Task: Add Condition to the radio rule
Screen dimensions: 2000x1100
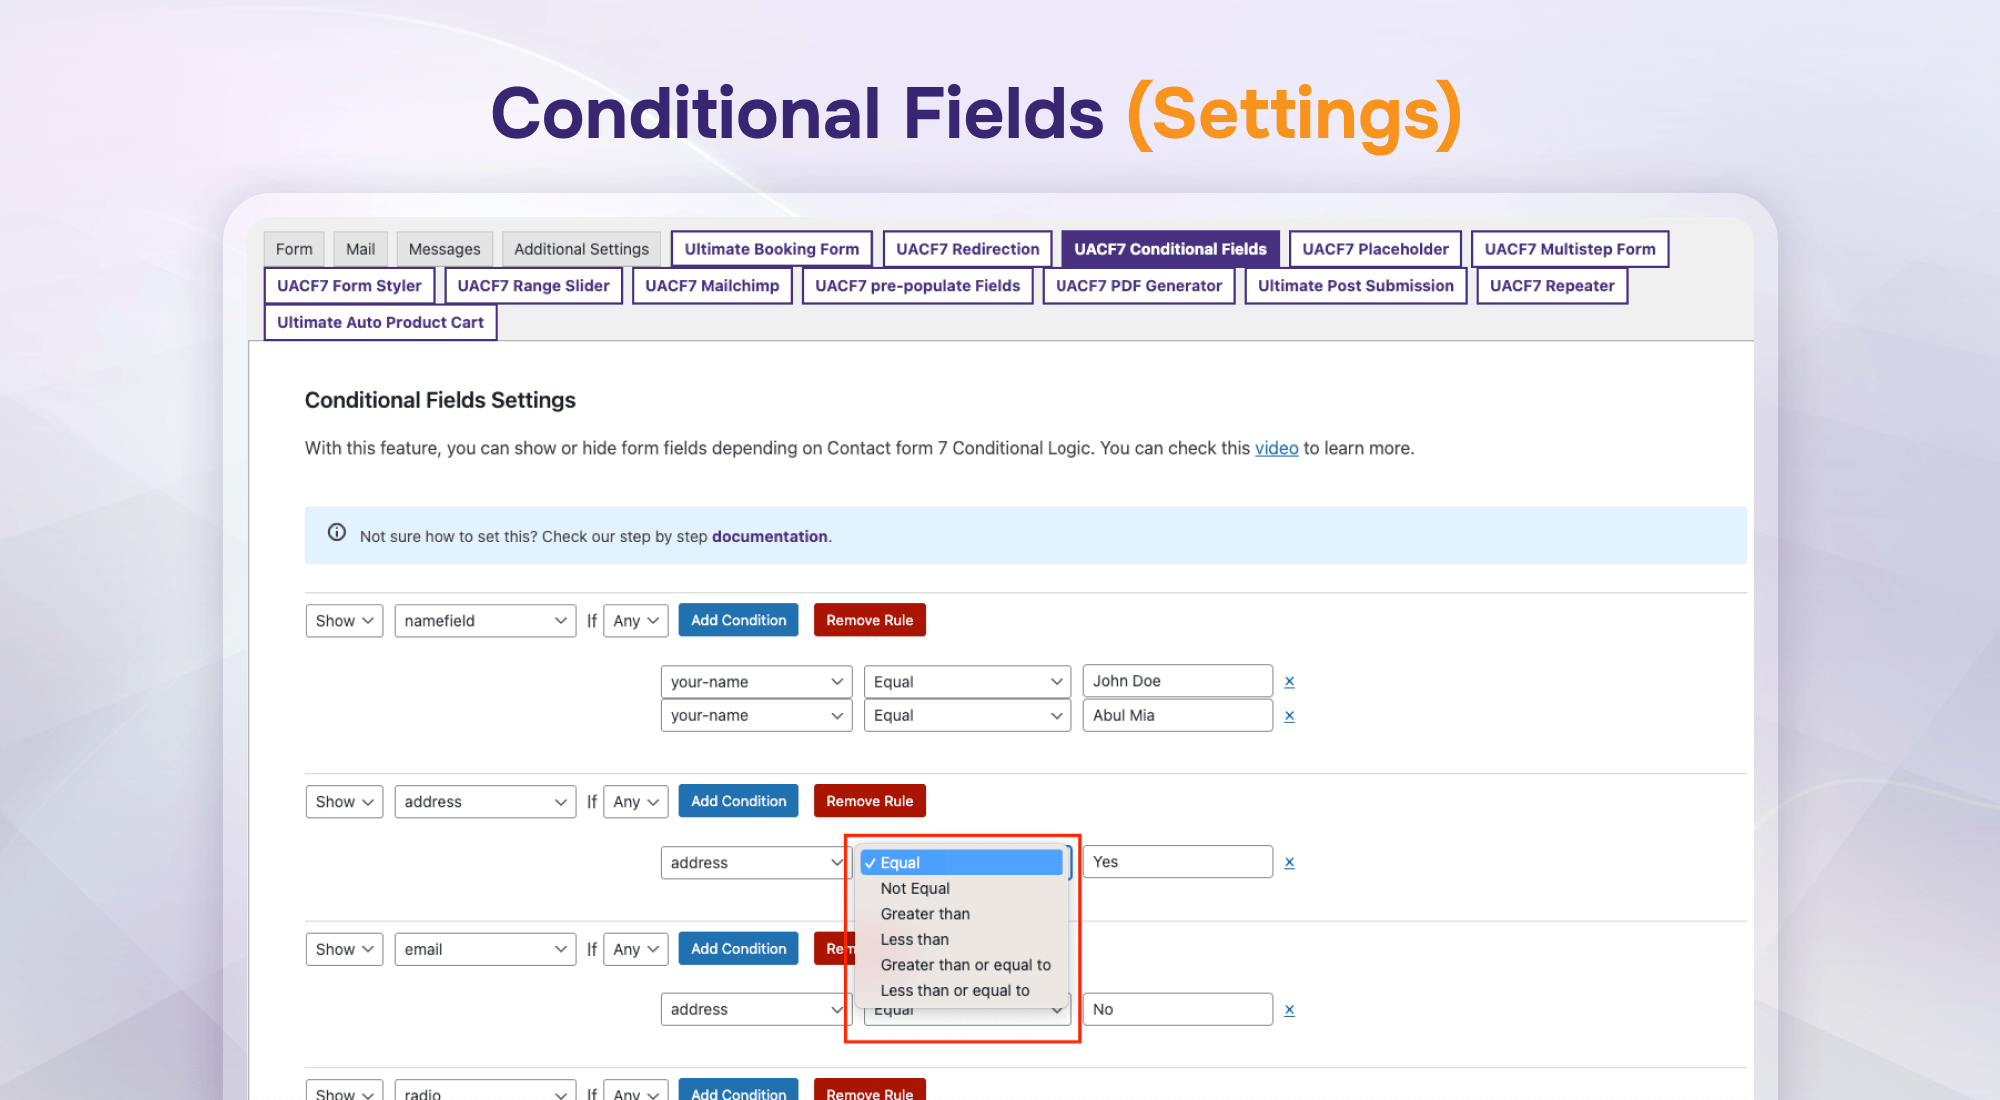Action: pos(738,1091)
